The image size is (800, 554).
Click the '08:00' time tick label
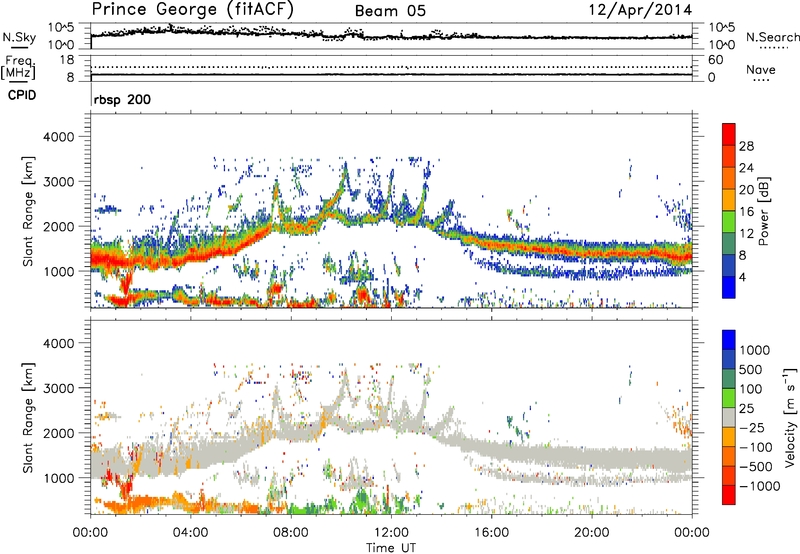pos(291,533)
